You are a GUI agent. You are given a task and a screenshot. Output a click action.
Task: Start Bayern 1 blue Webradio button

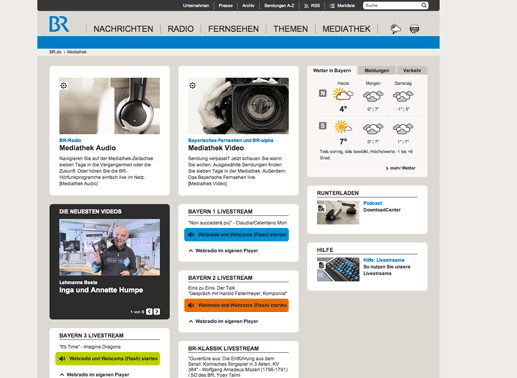(x=236, y=235)
